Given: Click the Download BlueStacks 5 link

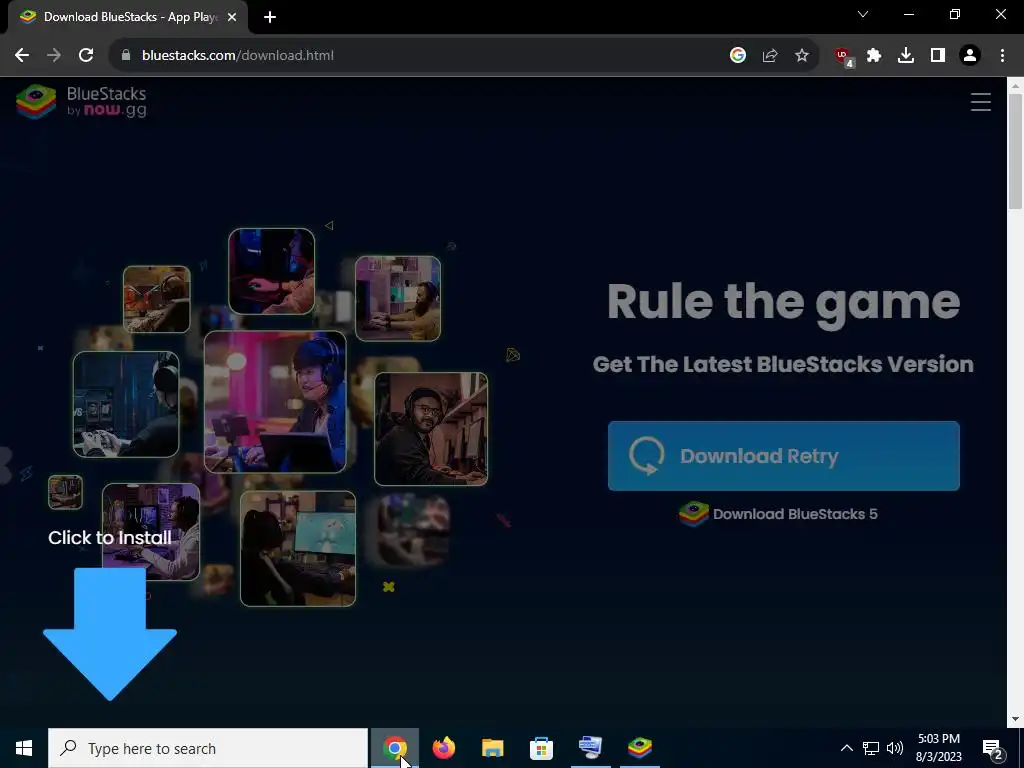Looking at the screenshot, I should click(x=778, y=514).
